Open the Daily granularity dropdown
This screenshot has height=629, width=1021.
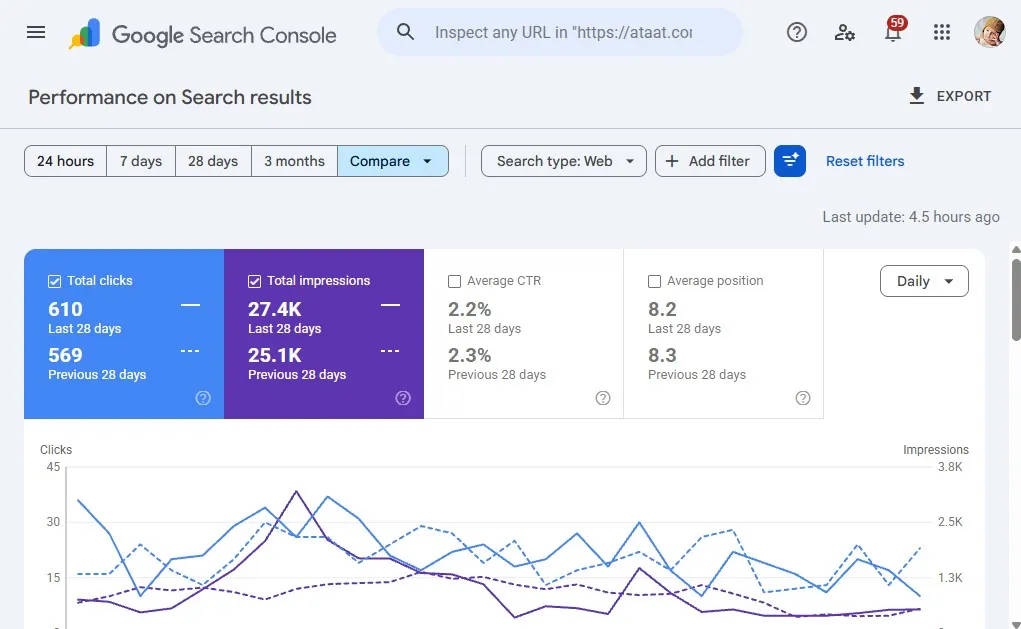click(924, 281)
